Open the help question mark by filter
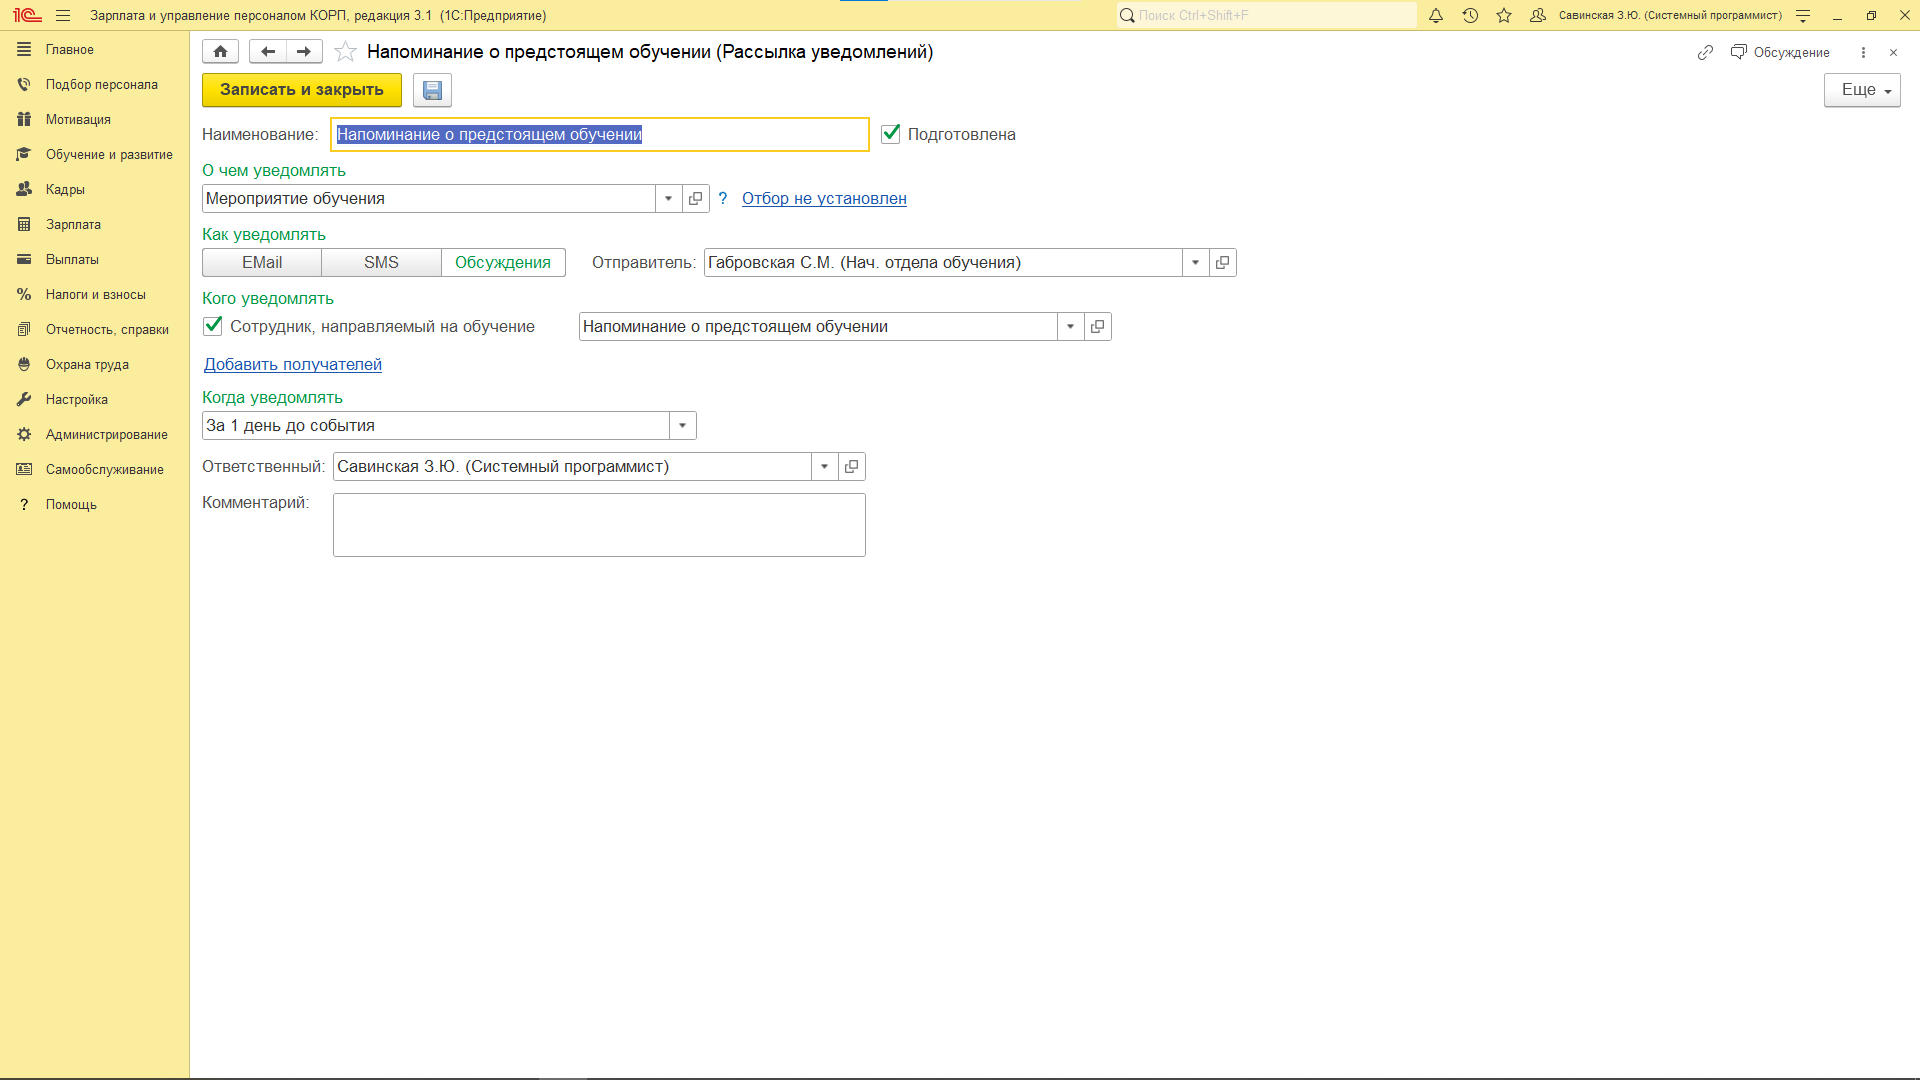This screenshot has height=1080, width=1920. [x=722, y=198]
